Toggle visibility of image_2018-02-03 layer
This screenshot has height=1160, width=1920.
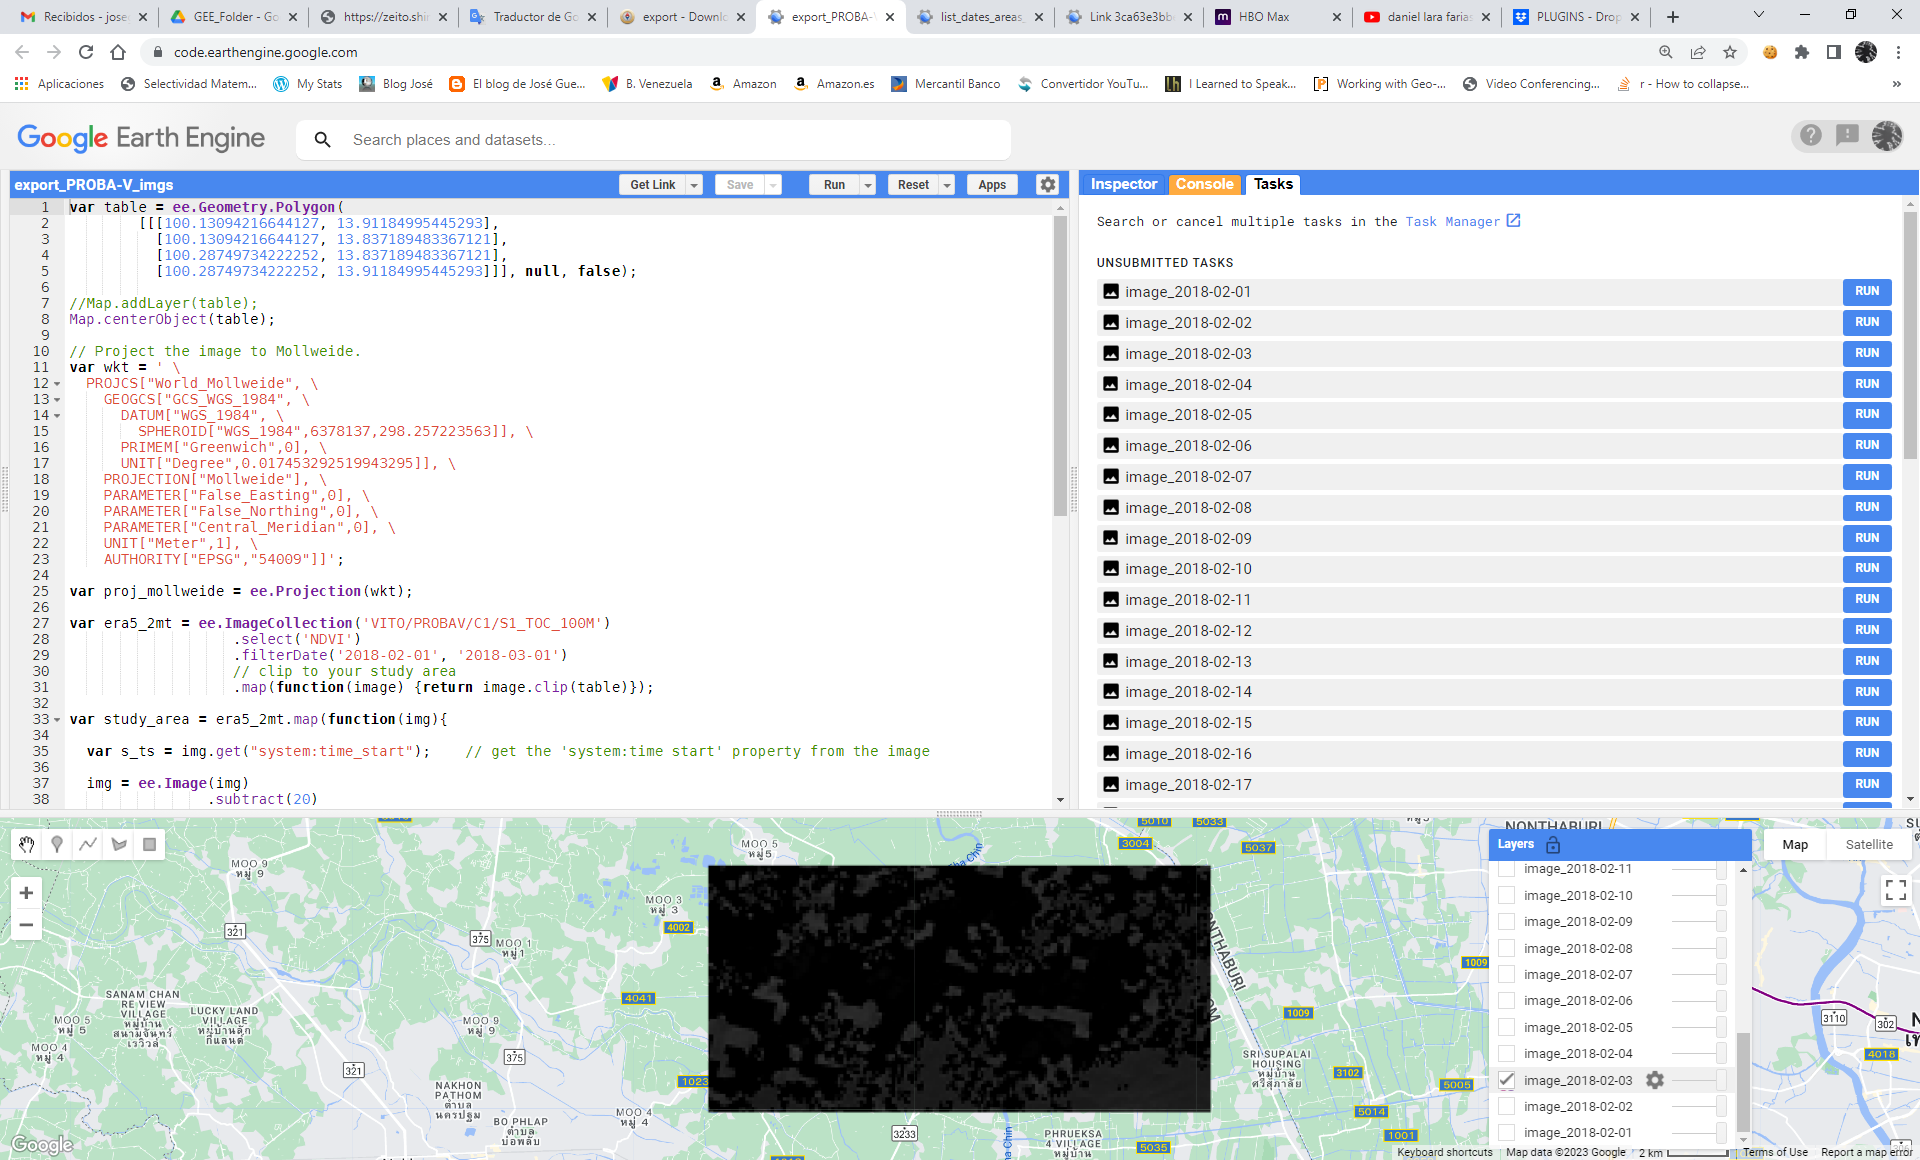(x=1507, y=1079)
